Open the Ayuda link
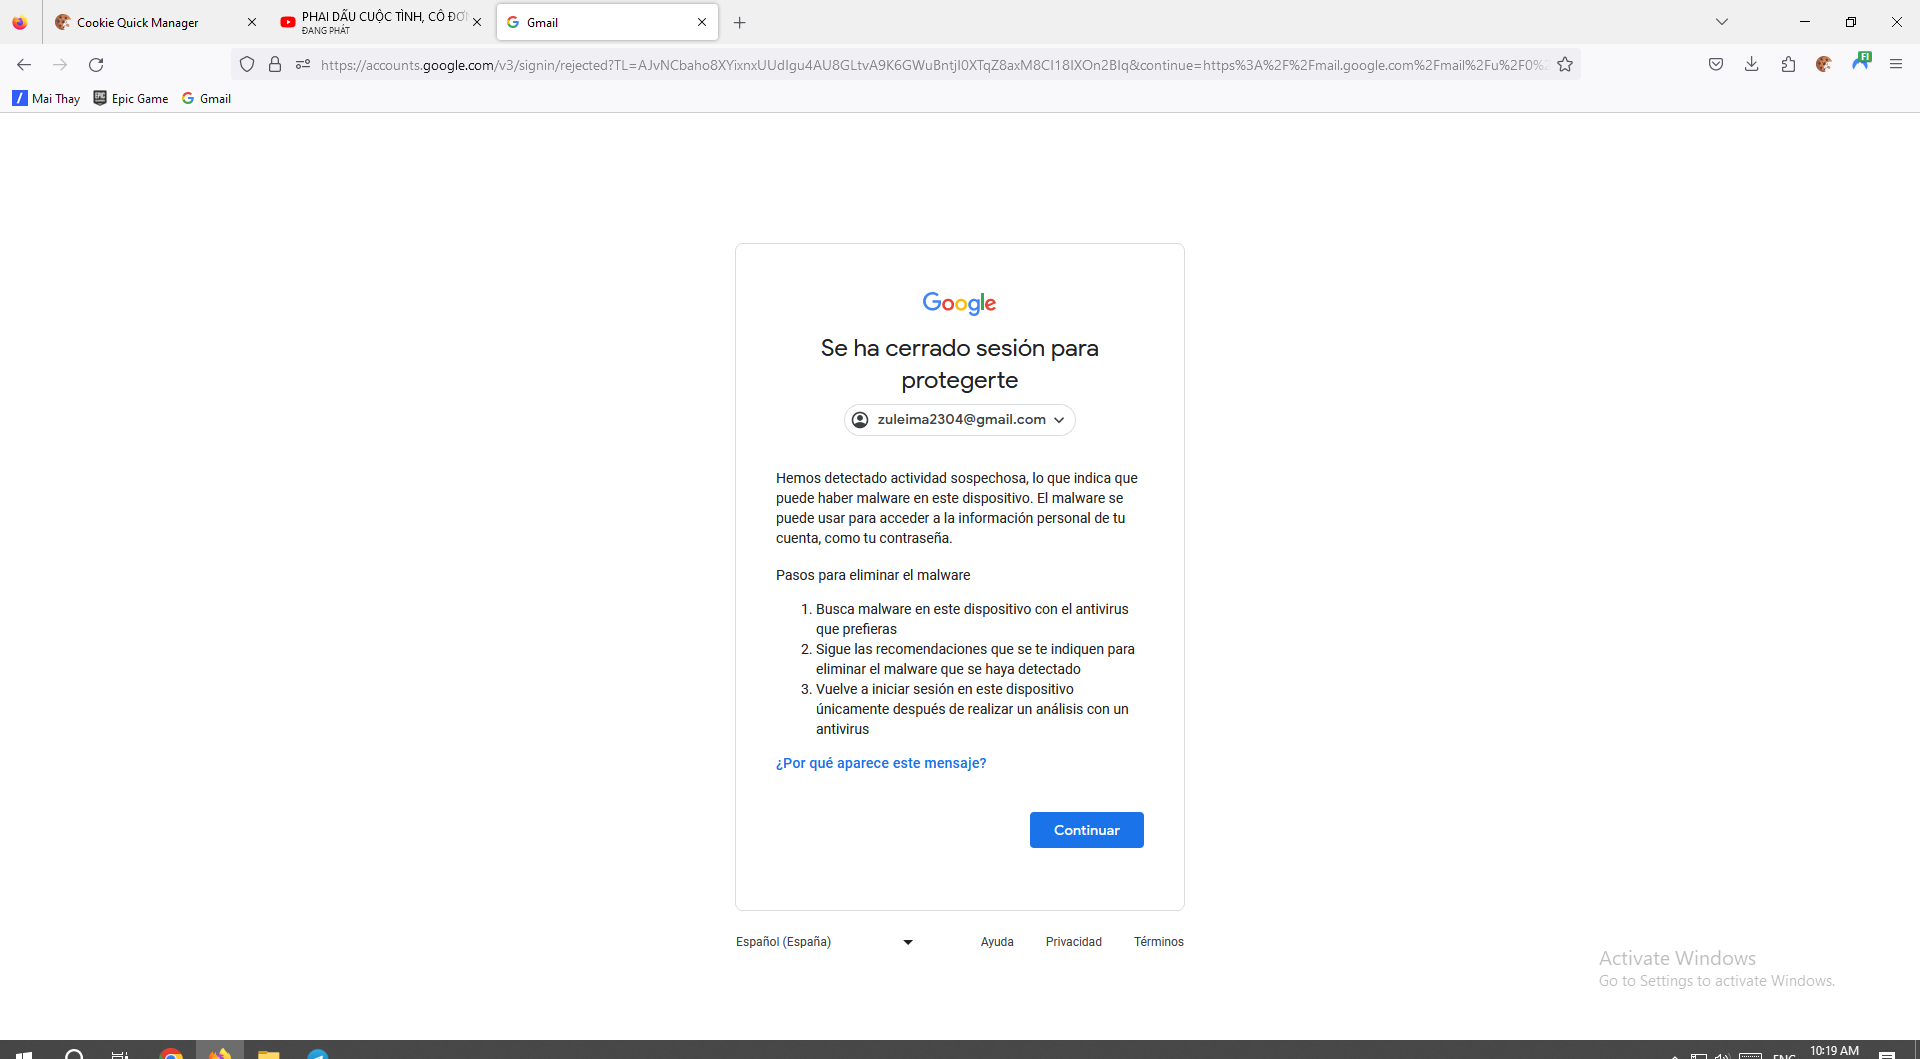The image size is (1920, 1059). pos(997,942)
